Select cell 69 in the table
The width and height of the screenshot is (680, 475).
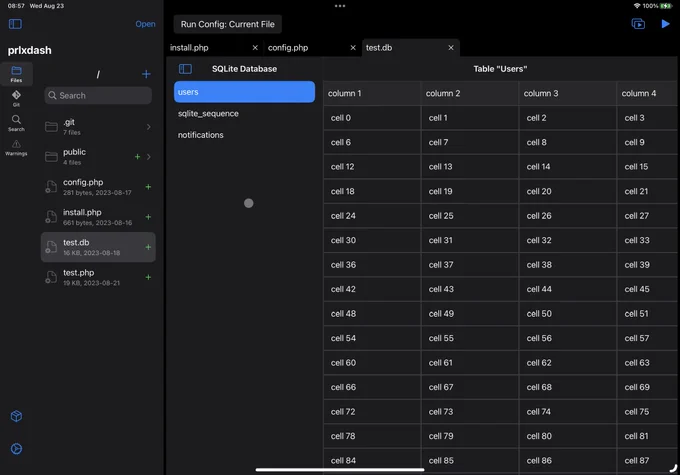647,387
